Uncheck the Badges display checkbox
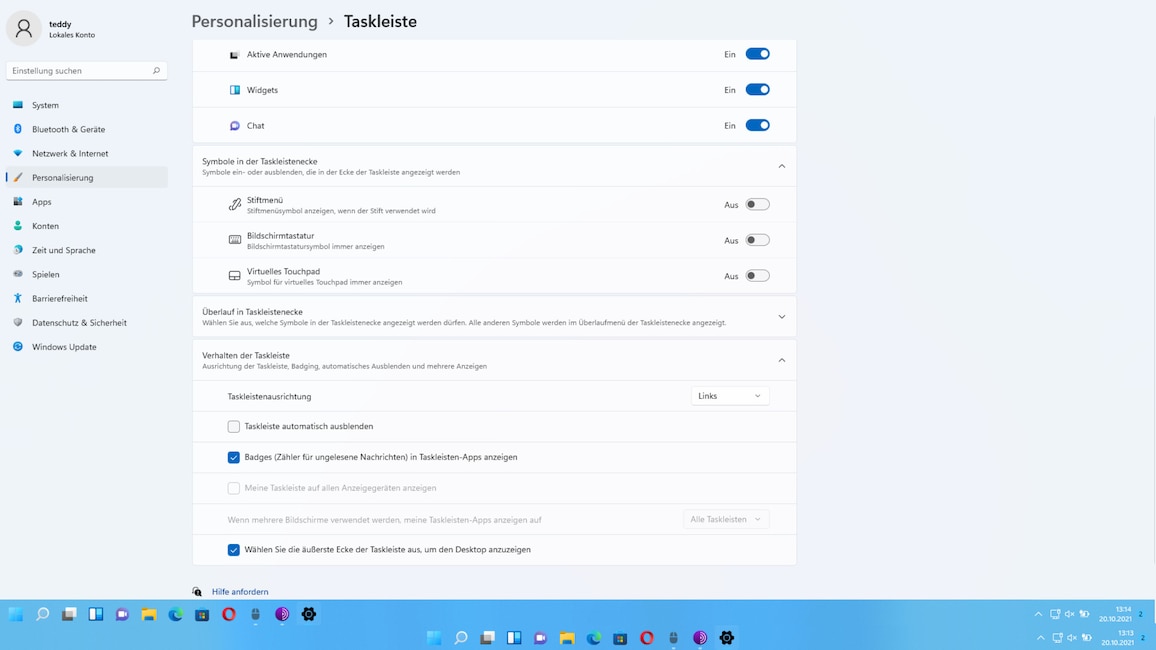 click(x=233, y=457)
